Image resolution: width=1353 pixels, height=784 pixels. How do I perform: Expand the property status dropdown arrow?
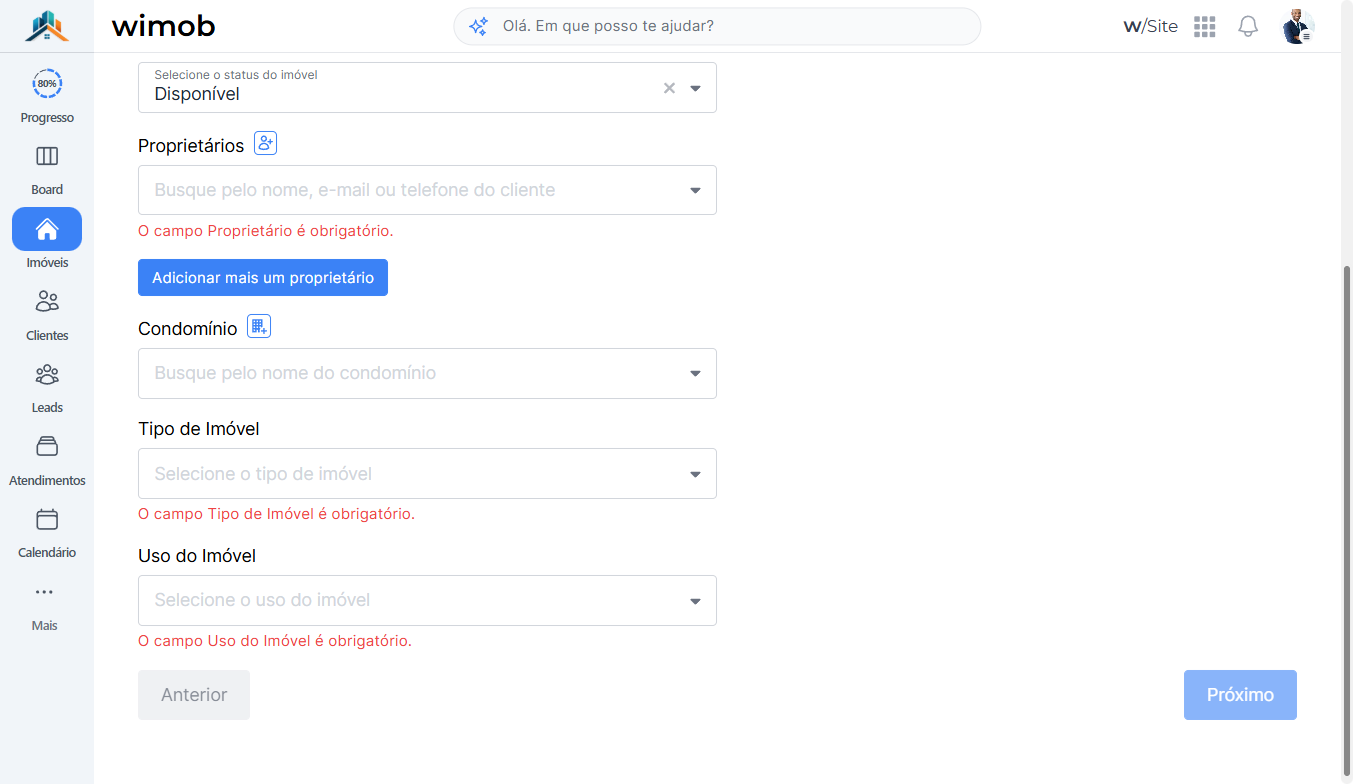click(696, 88)
